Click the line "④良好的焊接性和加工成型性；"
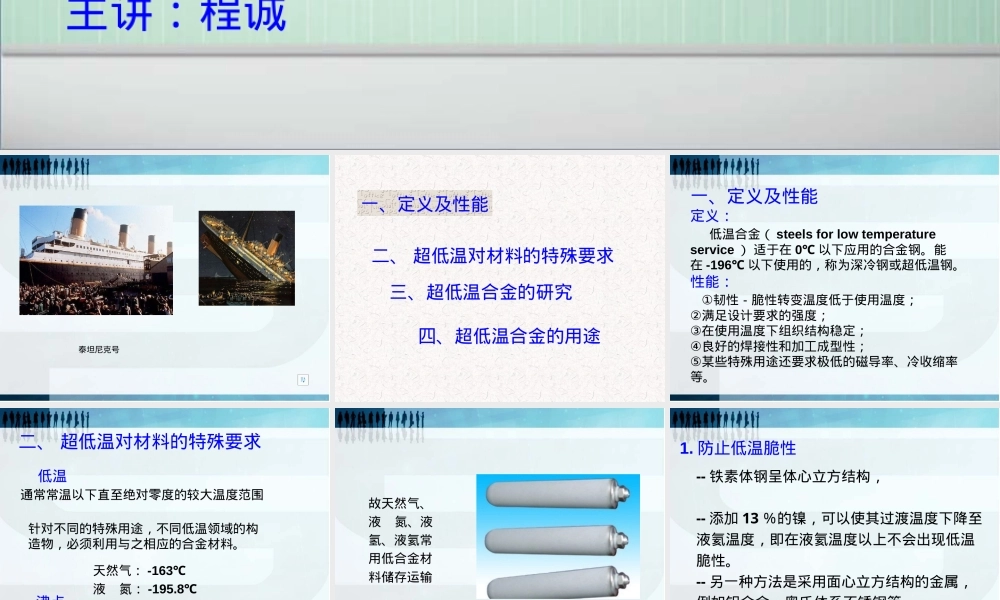The image size is (1000, 600). pyautogui.click(x=779, y=346)
